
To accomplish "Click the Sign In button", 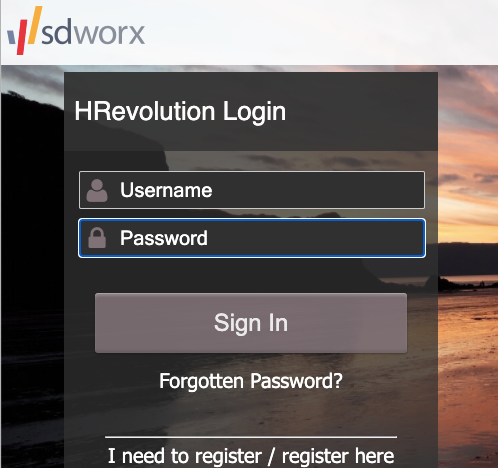I will pyautogui.click(x=251, y=323).
